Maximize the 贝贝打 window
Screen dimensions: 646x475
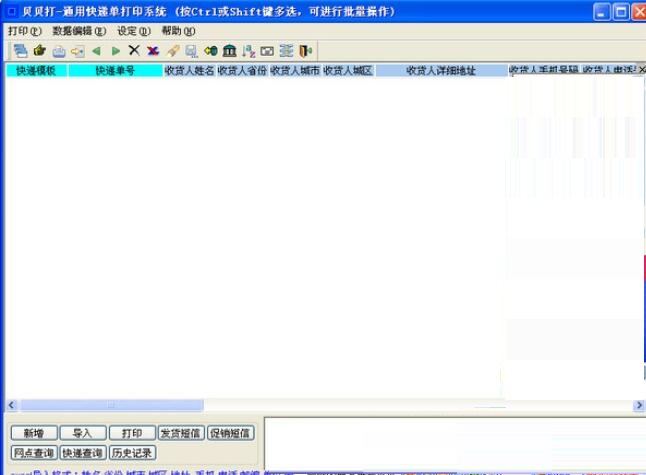[620, 12]
